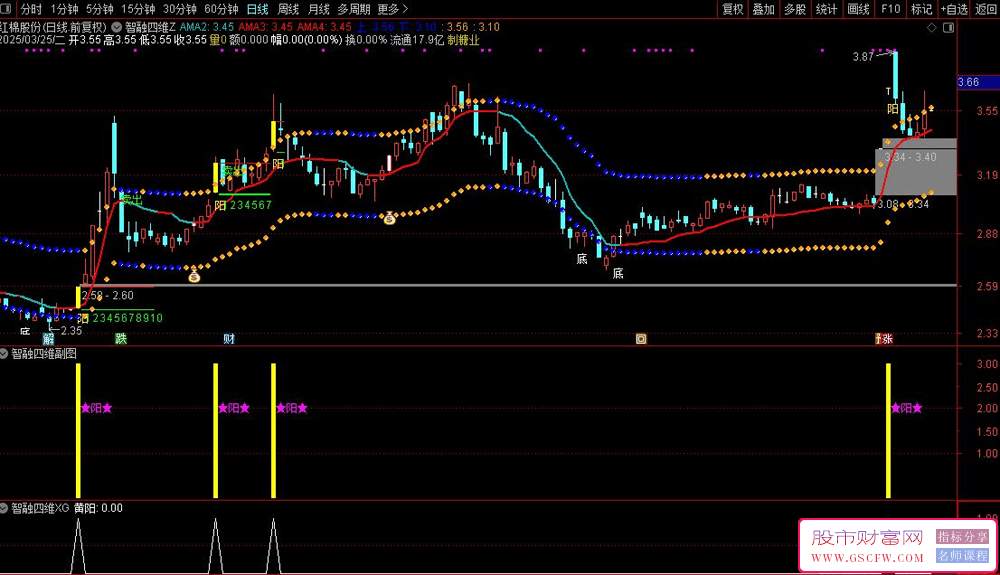Click the money bag icon near 2.59 level

tap(194, 276)
